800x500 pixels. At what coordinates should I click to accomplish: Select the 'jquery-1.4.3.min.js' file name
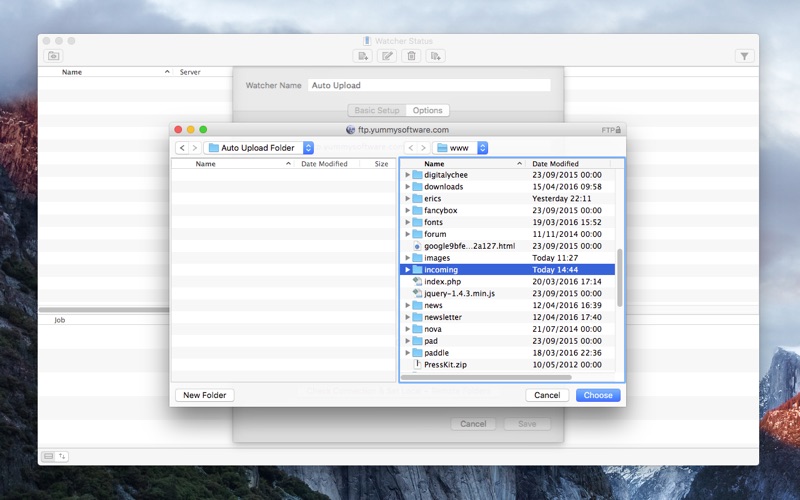[459, 293]
